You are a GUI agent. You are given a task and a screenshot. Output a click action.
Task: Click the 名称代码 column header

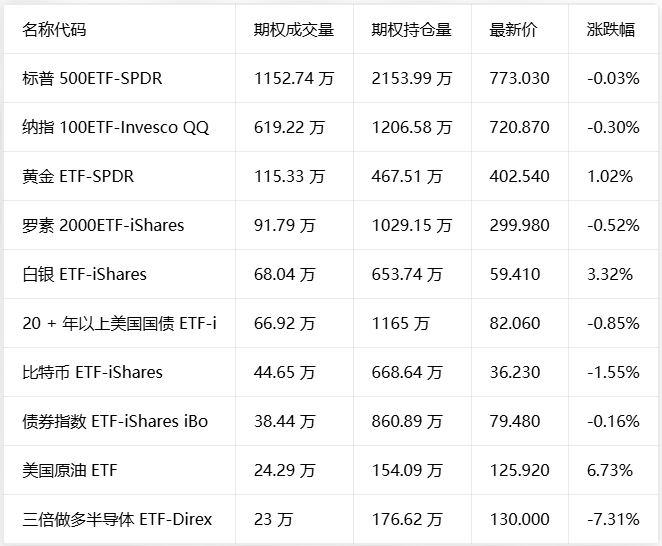tap(54, 30)
